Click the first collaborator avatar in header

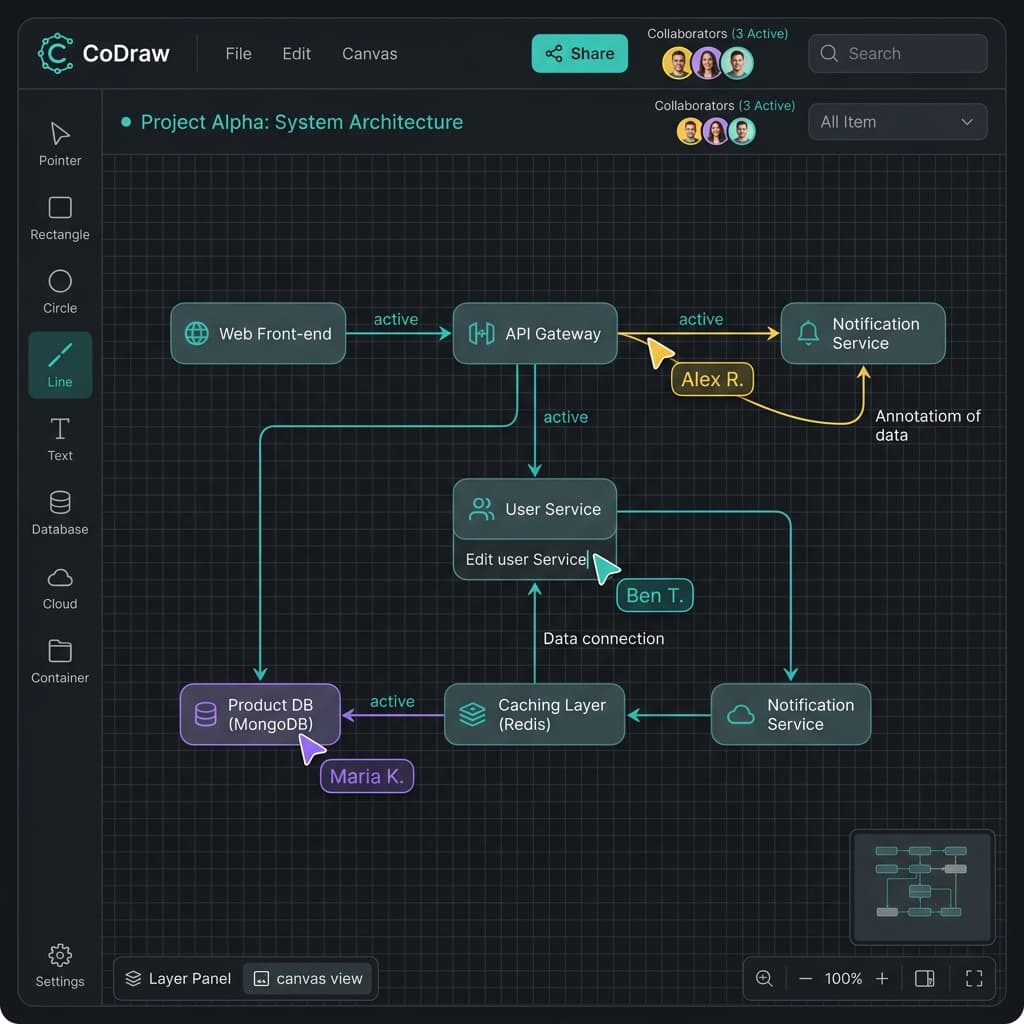click(677, 63)
